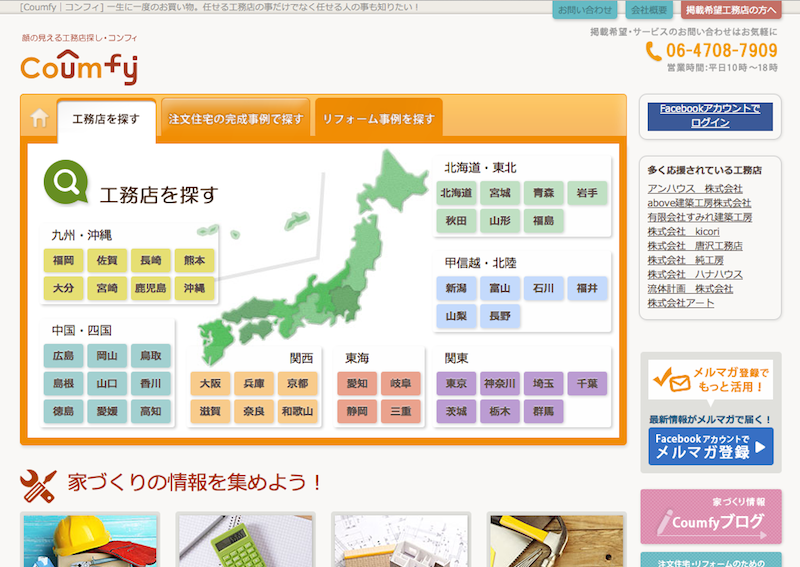Click the Facebook メルマガ登録 button
This screenshot has width=800, height=567.
711,446
